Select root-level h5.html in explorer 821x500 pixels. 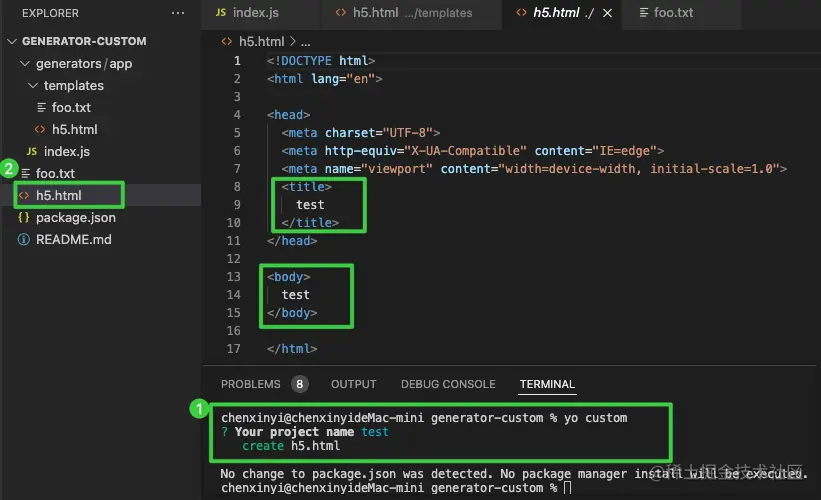pos(59,195)
